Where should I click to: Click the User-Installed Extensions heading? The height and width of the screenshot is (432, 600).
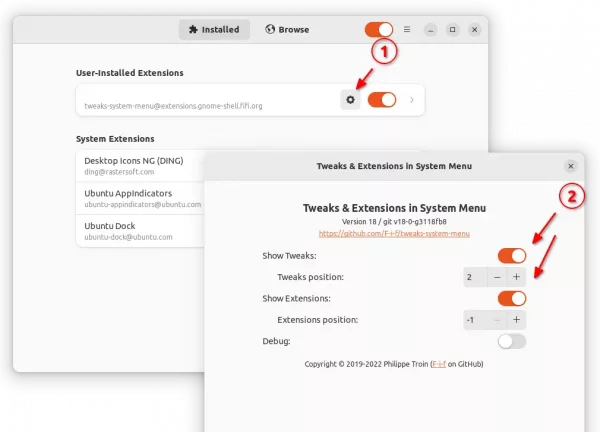click(x=130, y=73)
